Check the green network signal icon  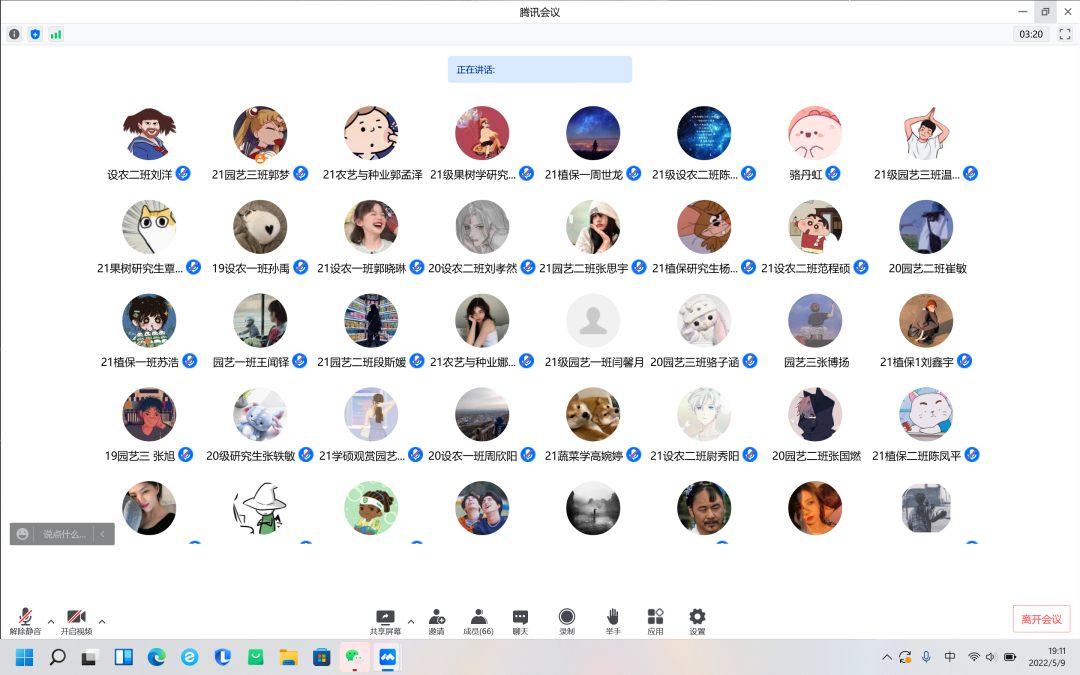pos(56,34)
